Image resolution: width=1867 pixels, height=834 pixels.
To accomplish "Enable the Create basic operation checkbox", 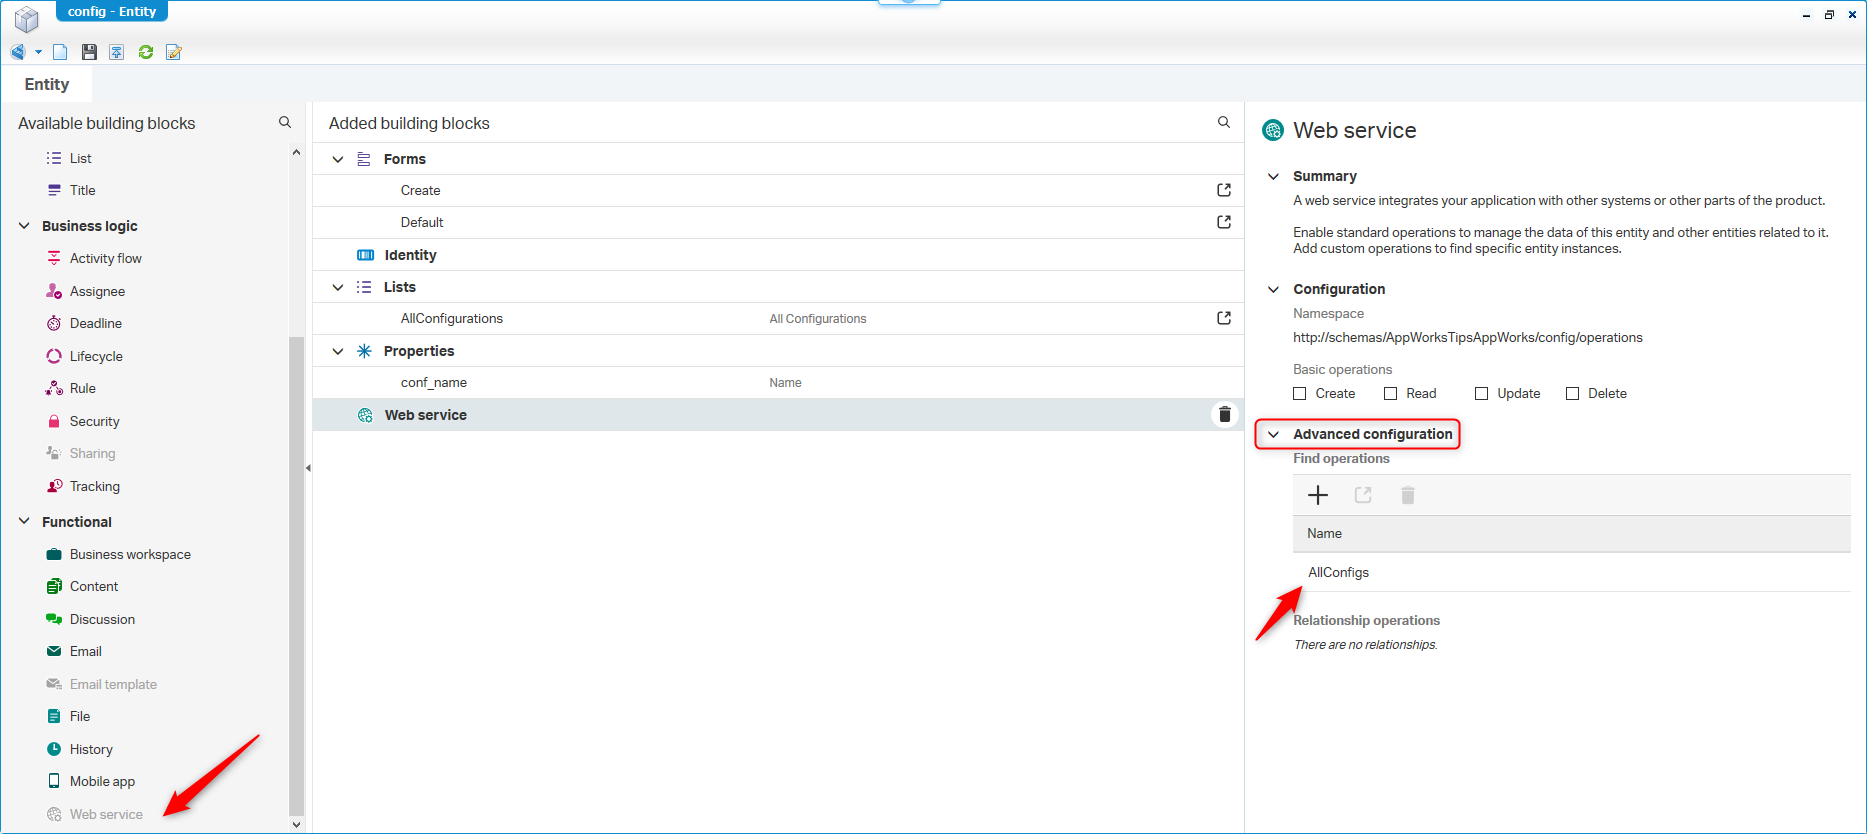I will (1300, 394).
